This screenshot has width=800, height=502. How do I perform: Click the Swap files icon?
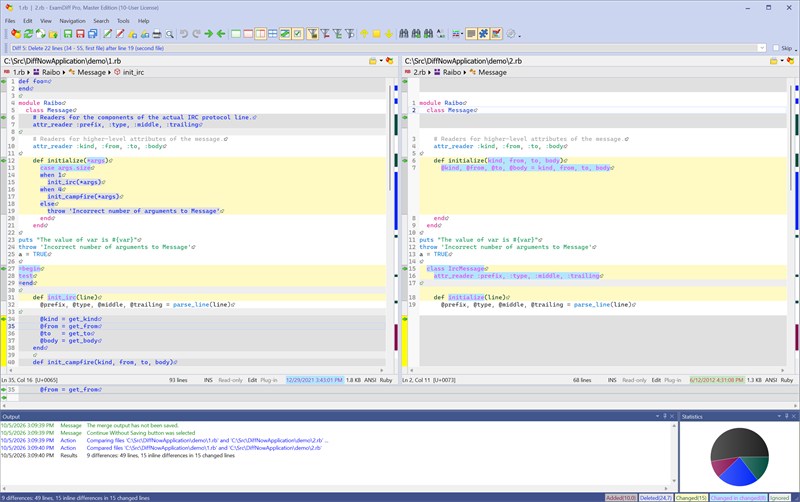pyautogui.click(x=40, y=34)
